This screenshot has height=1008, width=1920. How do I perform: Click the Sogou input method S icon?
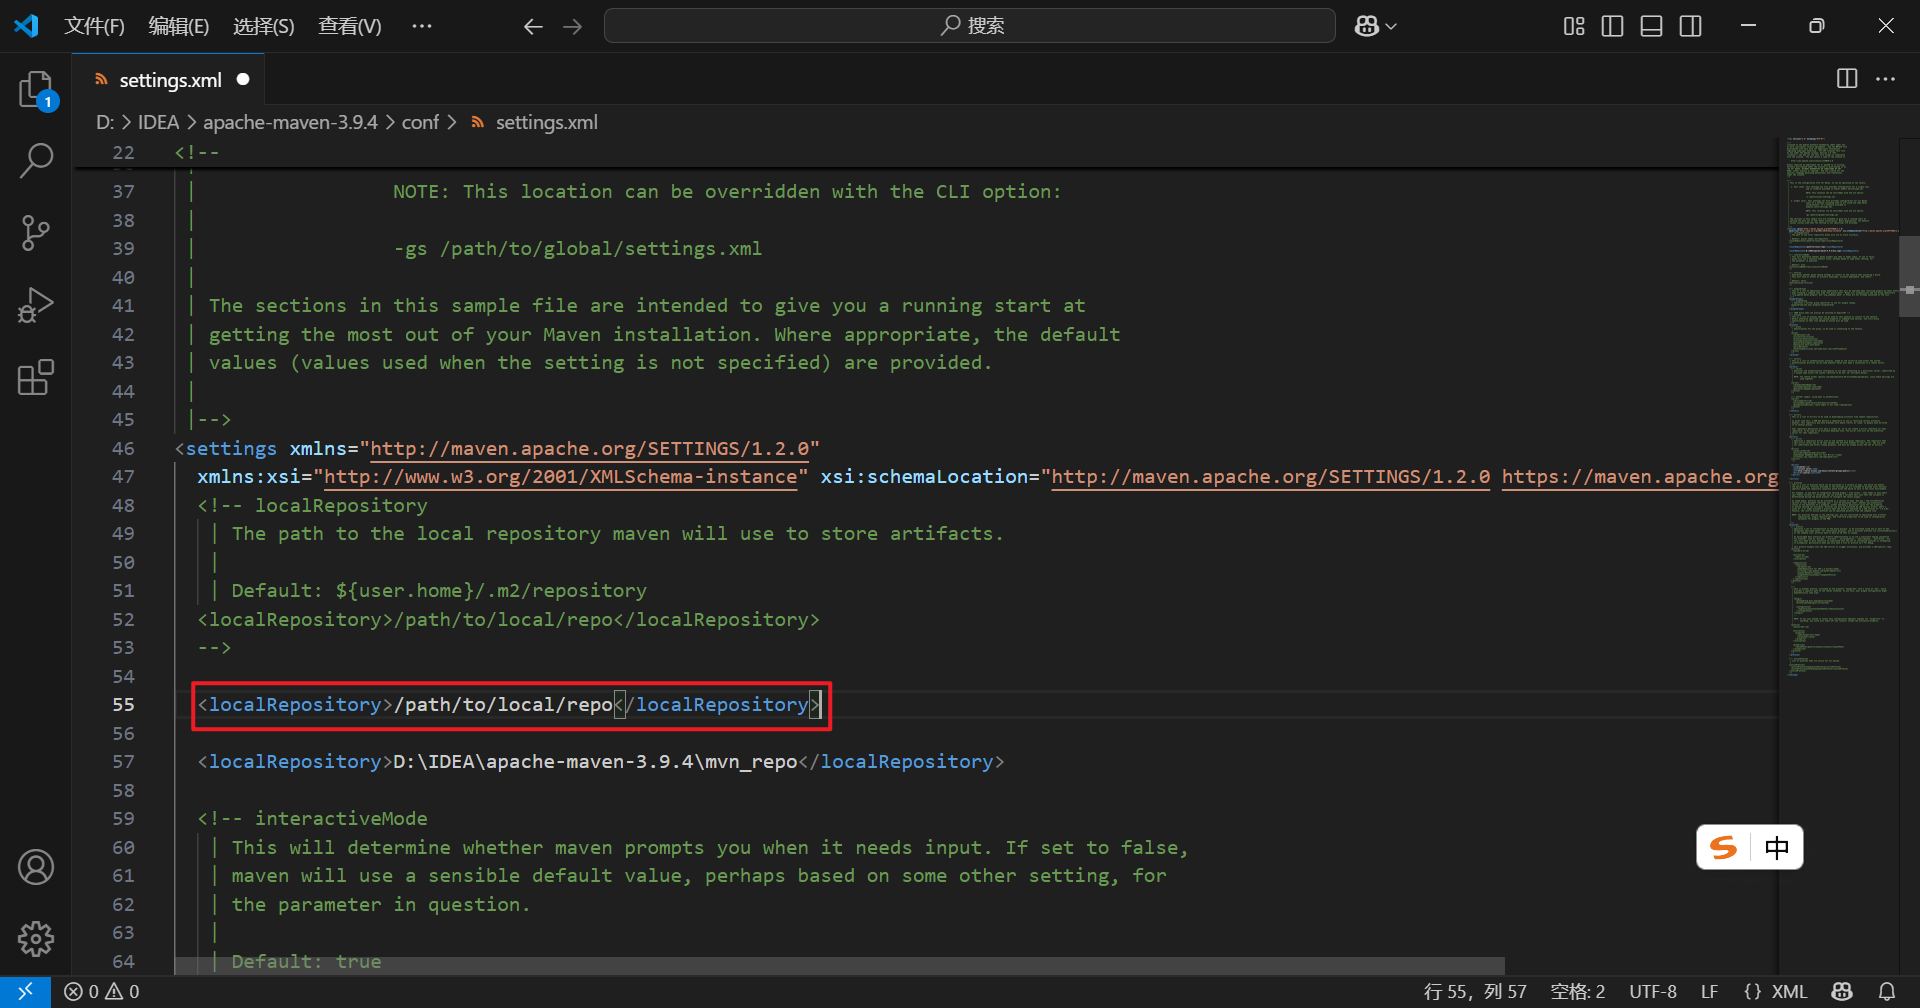tap(1724, 848)
